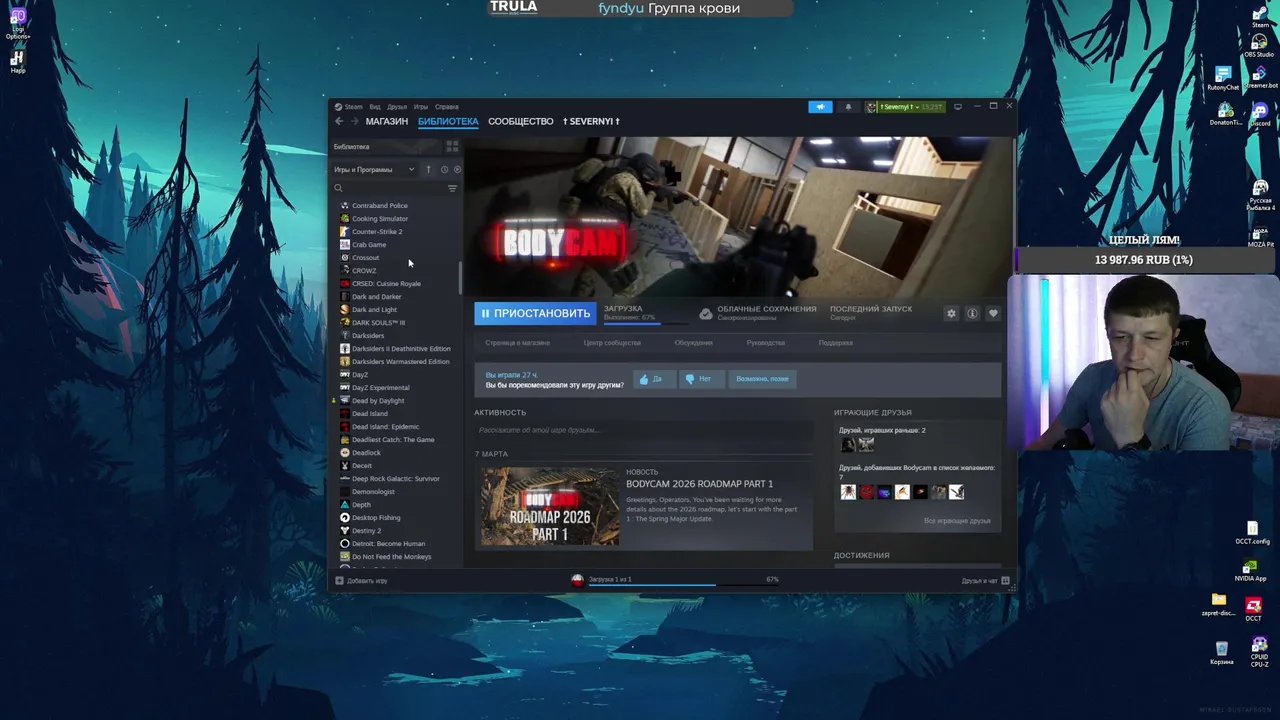The width and height of the screenshot is (1280, 720).
Task: Go back with the Steam back arrow
Action: 339,121
